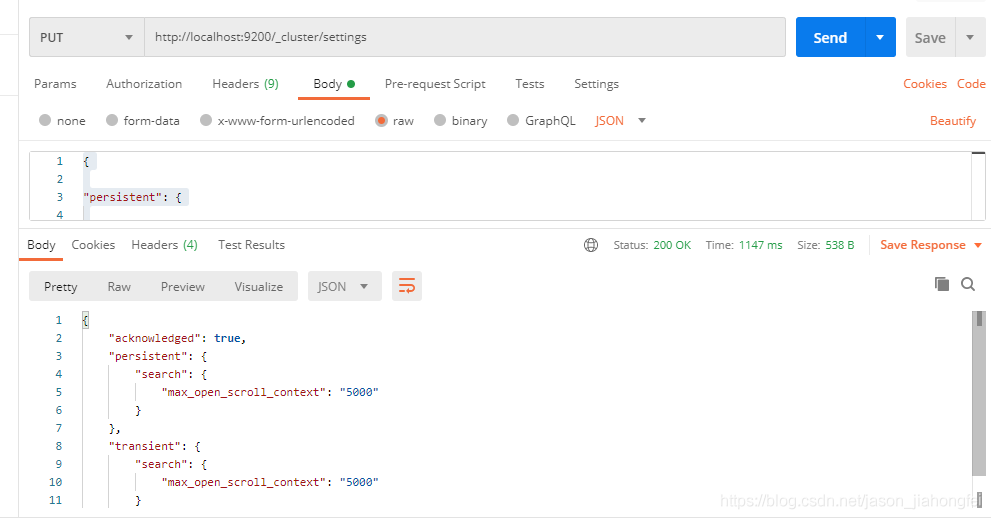Click the wrap lines icon in response

(406, 287)
